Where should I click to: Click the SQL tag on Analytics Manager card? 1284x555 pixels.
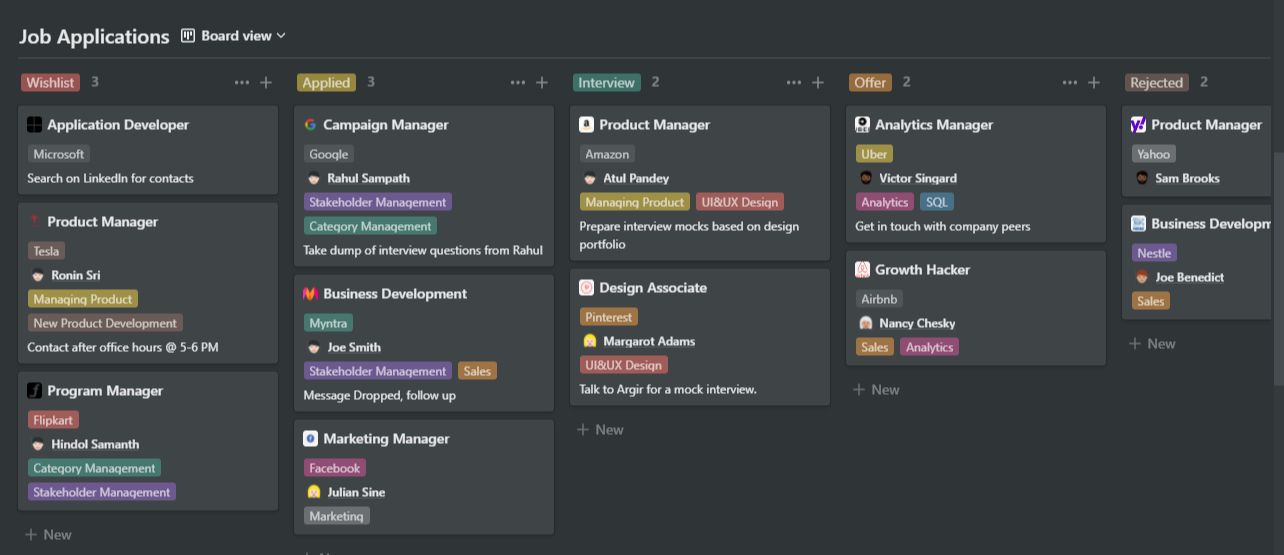936,202
